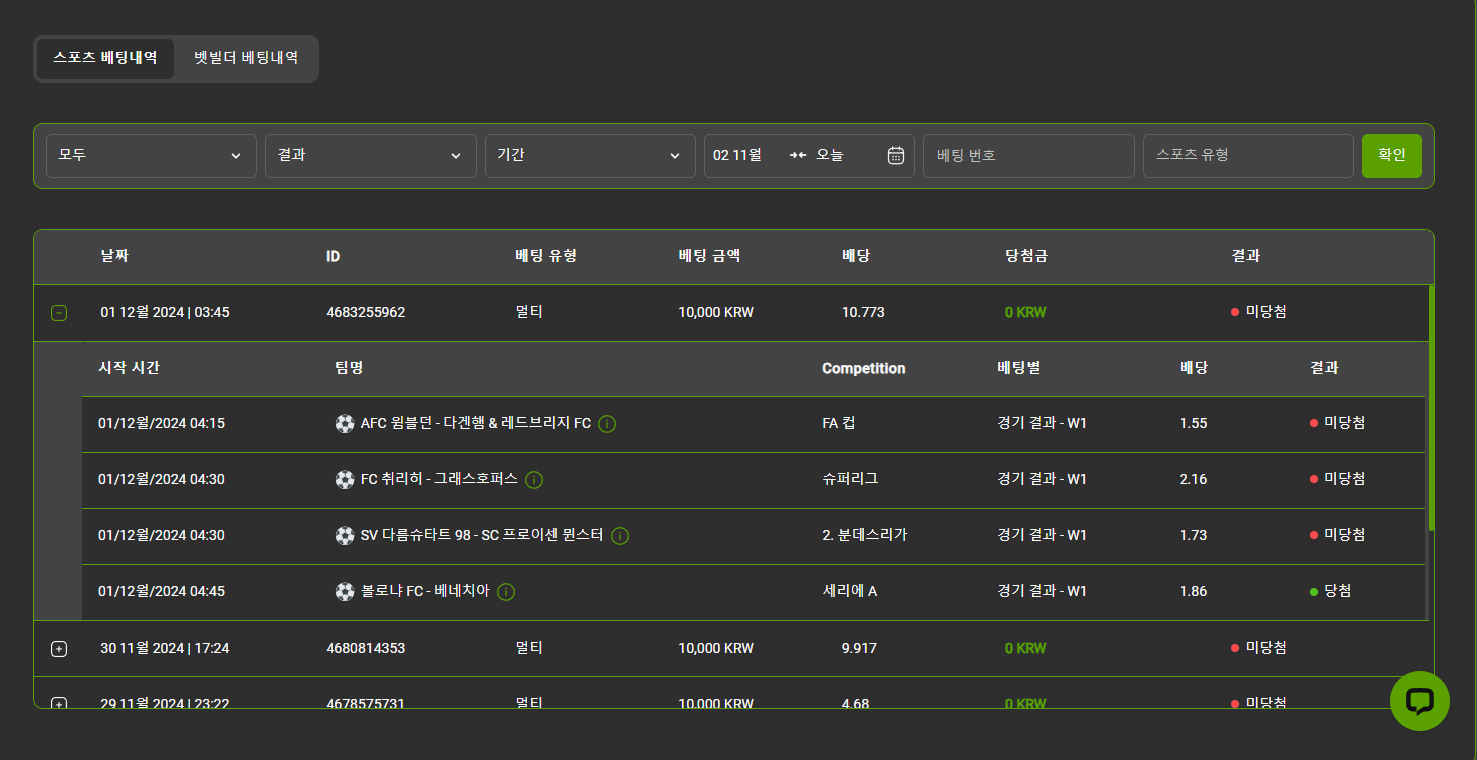Viewport: 1477px width, 760px height.
Task: Show info for 볼로냐 FC - 베네치아 match
Action: [506, 592]
